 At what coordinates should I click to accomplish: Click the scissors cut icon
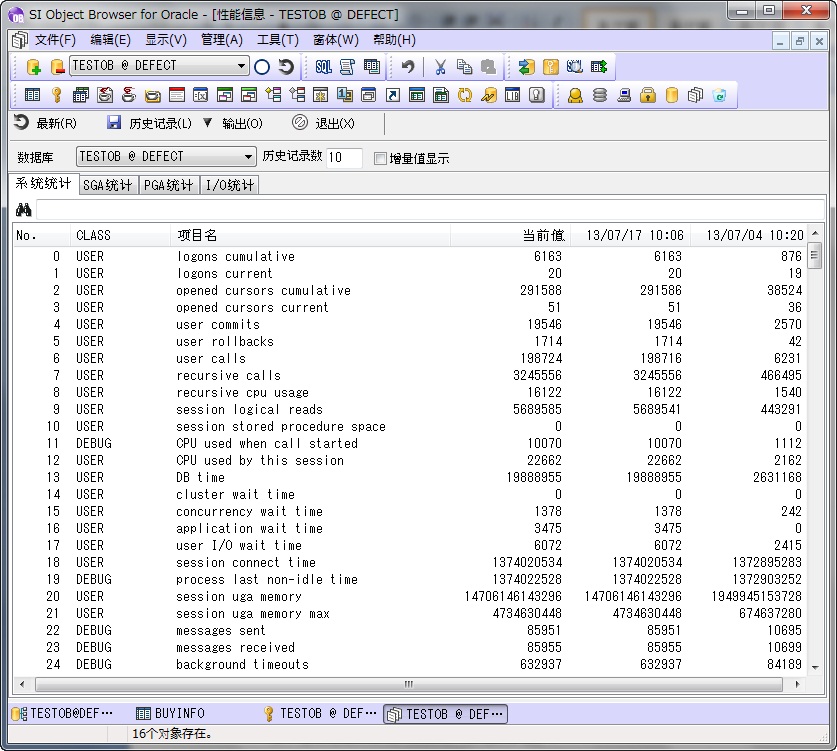tap(439, 67)
